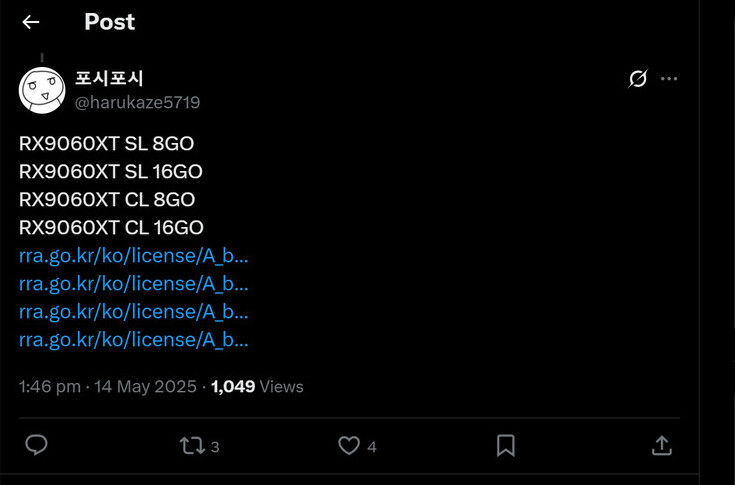Open the @harukaze5719 handle
The image size is (735, 485).
137,103
